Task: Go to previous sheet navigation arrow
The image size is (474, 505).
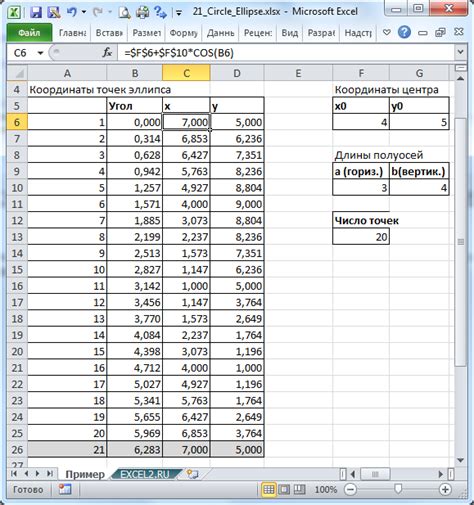Action: pos(26,474)
